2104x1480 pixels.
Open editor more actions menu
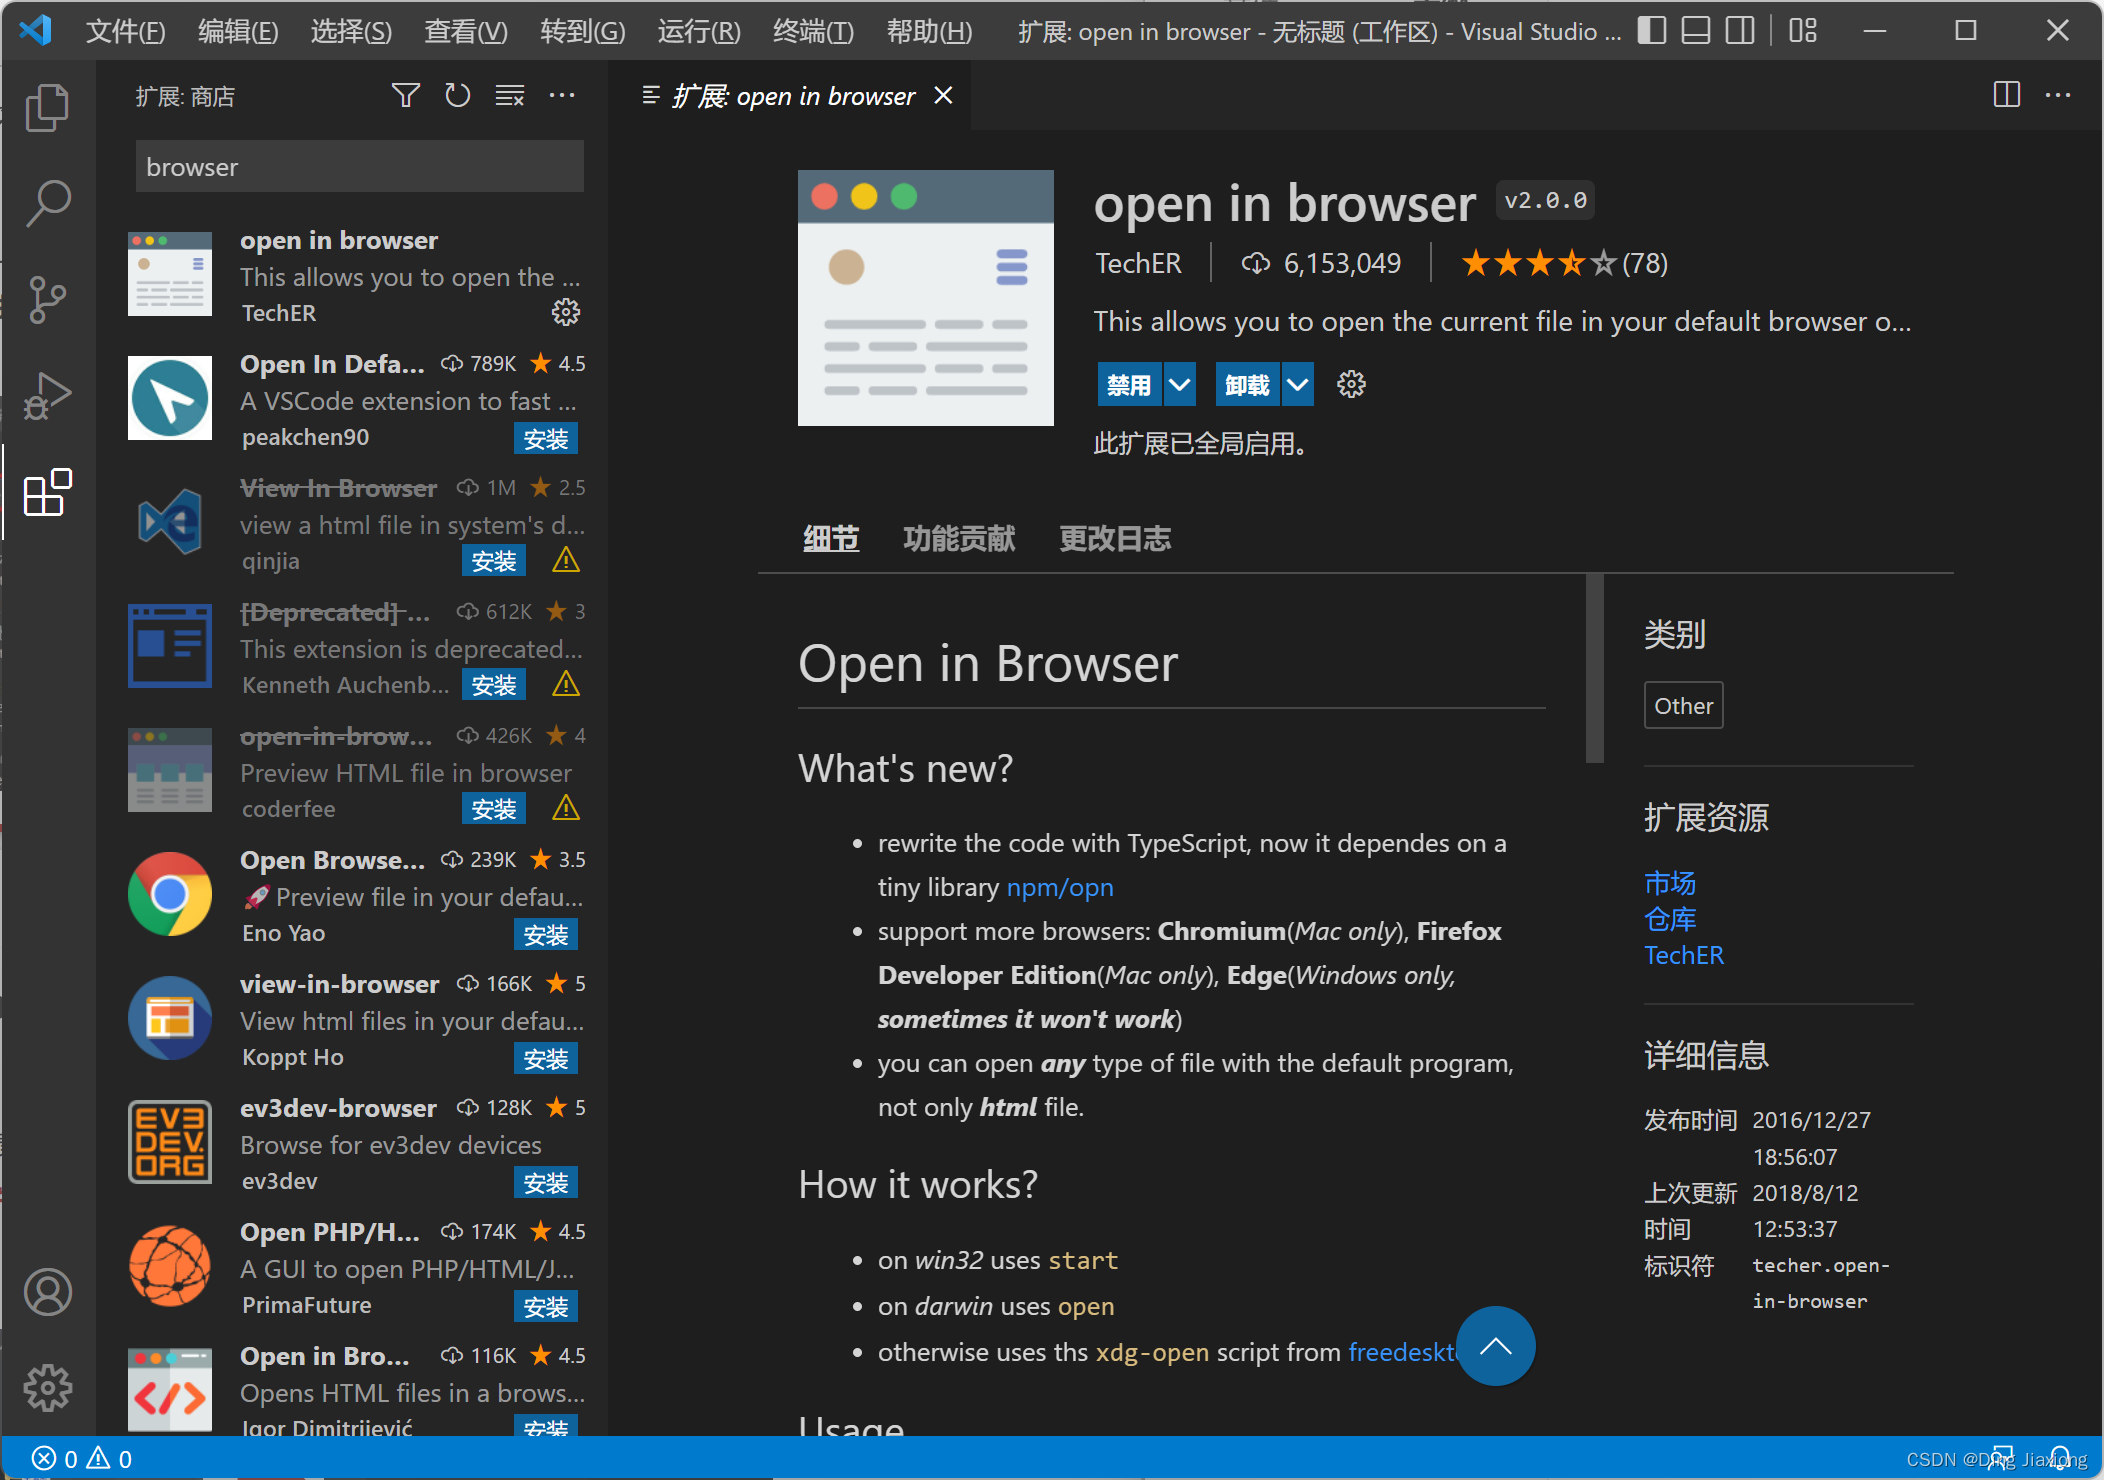[x=2058, y=96]
